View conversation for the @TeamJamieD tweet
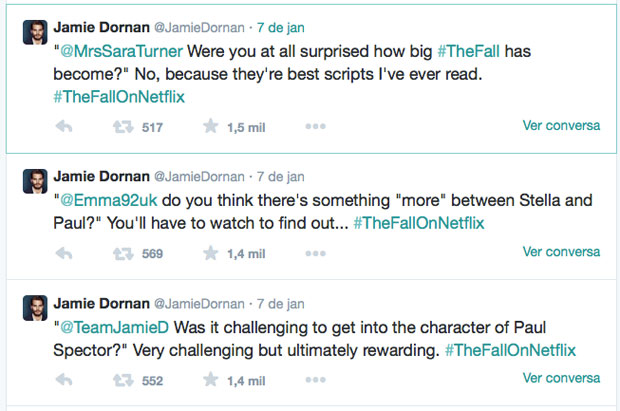The height and width of the screenshot is (411, 620). point(561,379)
